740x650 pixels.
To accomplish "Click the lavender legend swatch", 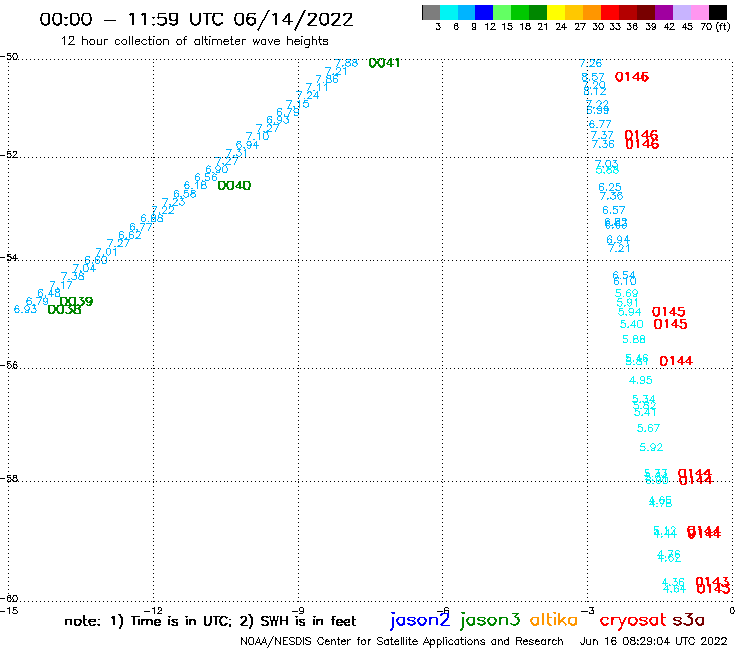I will (x=681, y=12).
